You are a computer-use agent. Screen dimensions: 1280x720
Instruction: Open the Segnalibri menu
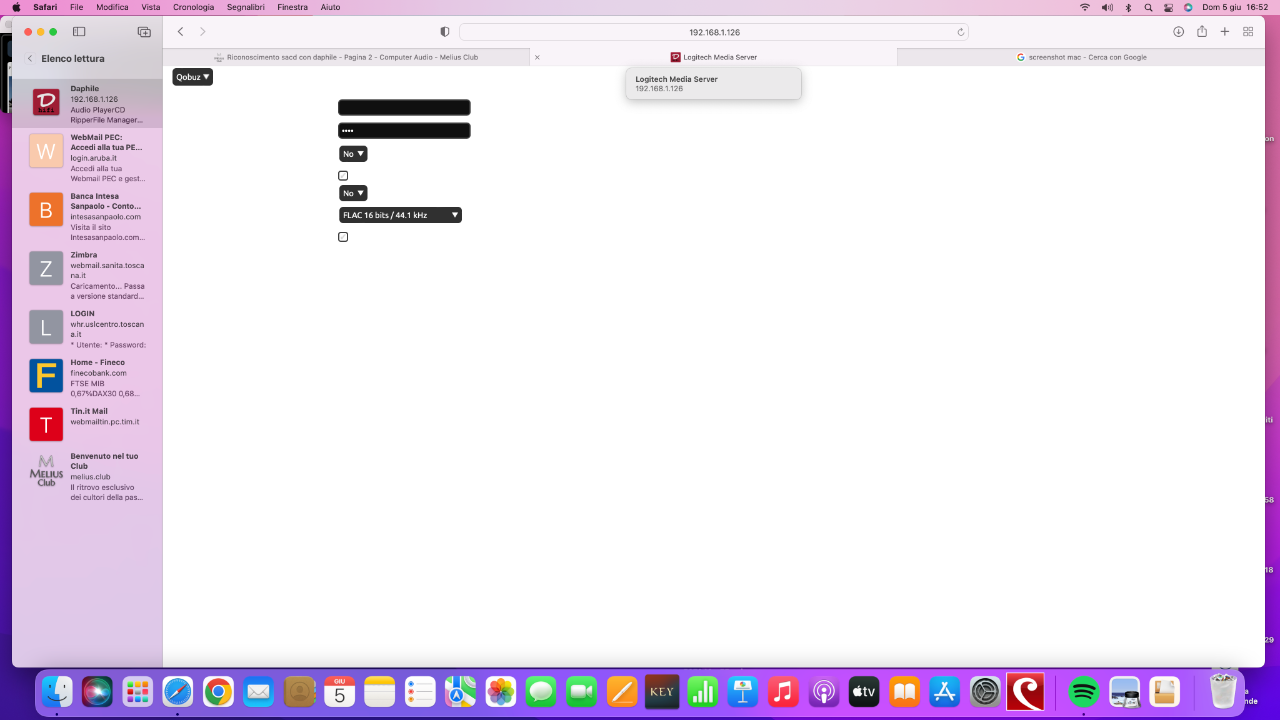coord(246,7)
